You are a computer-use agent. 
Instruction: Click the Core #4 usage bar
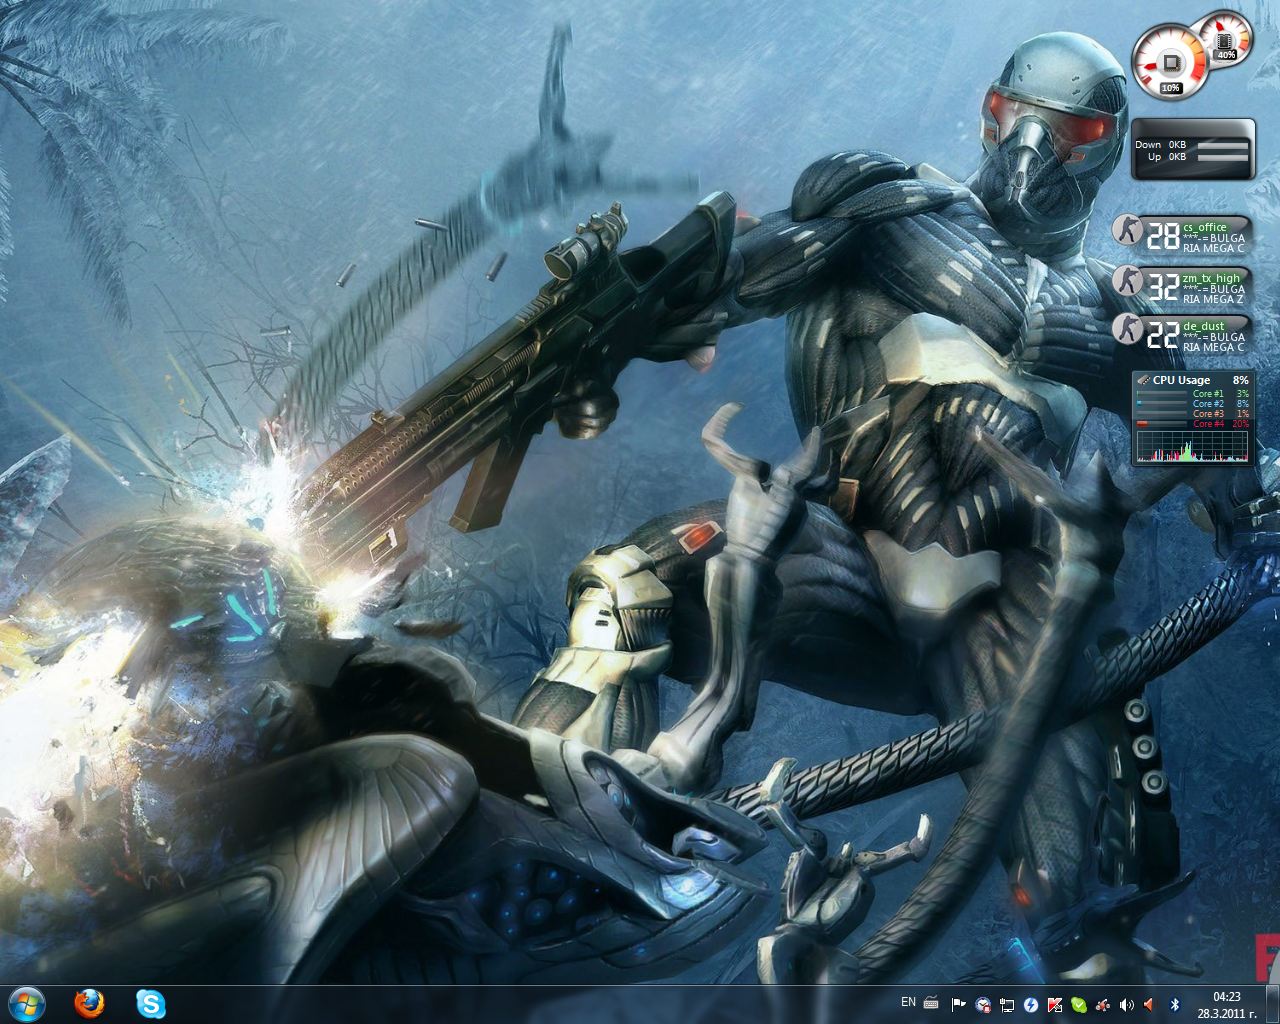(x=1162, y=423)
